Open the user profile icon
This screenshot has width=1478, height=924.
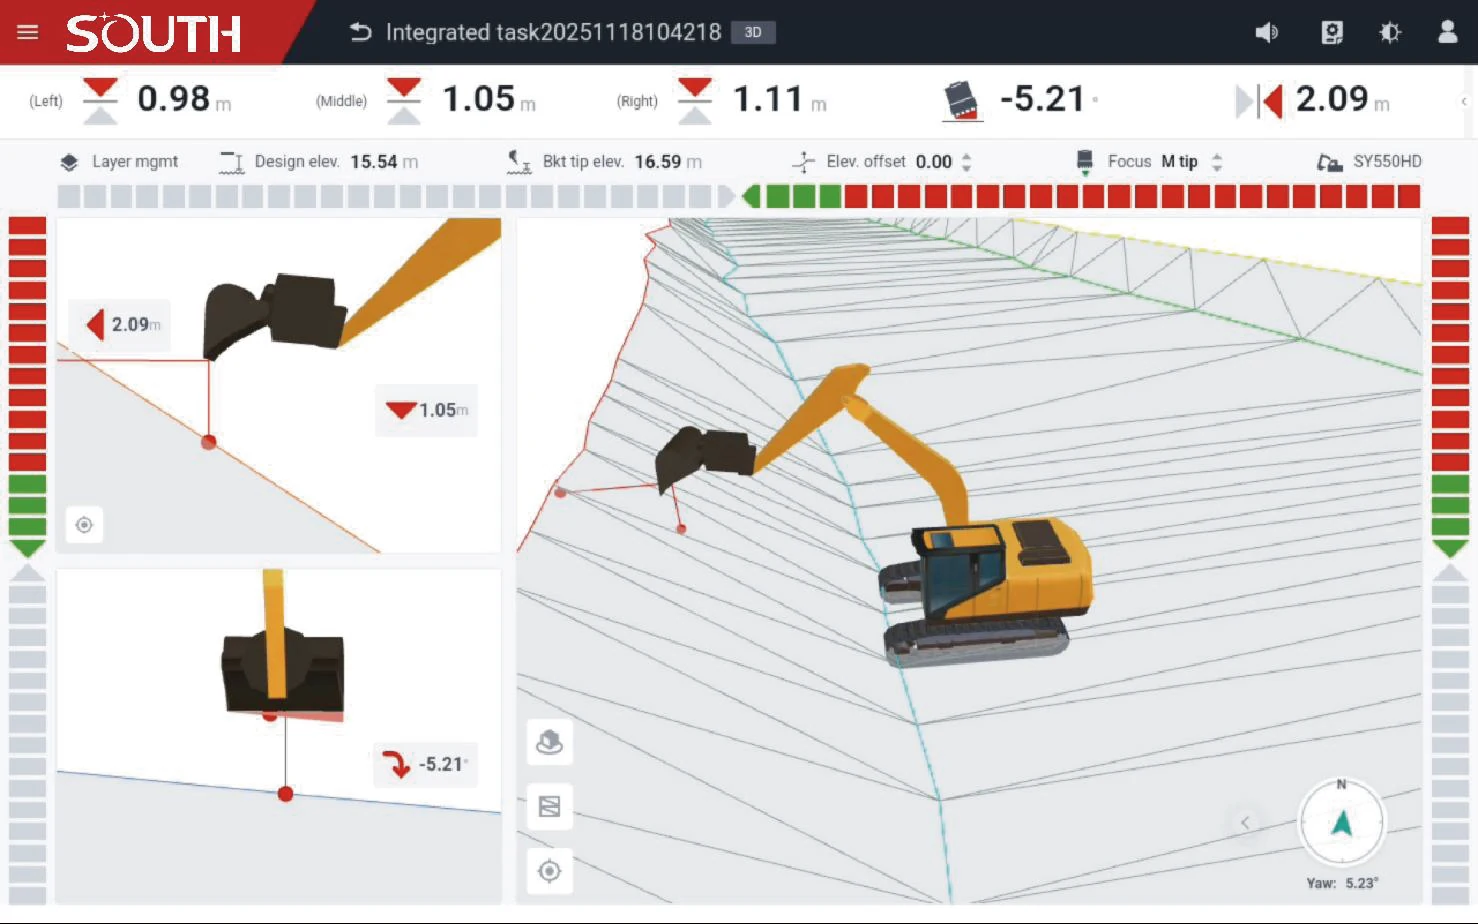click(x=1447, y=32)
